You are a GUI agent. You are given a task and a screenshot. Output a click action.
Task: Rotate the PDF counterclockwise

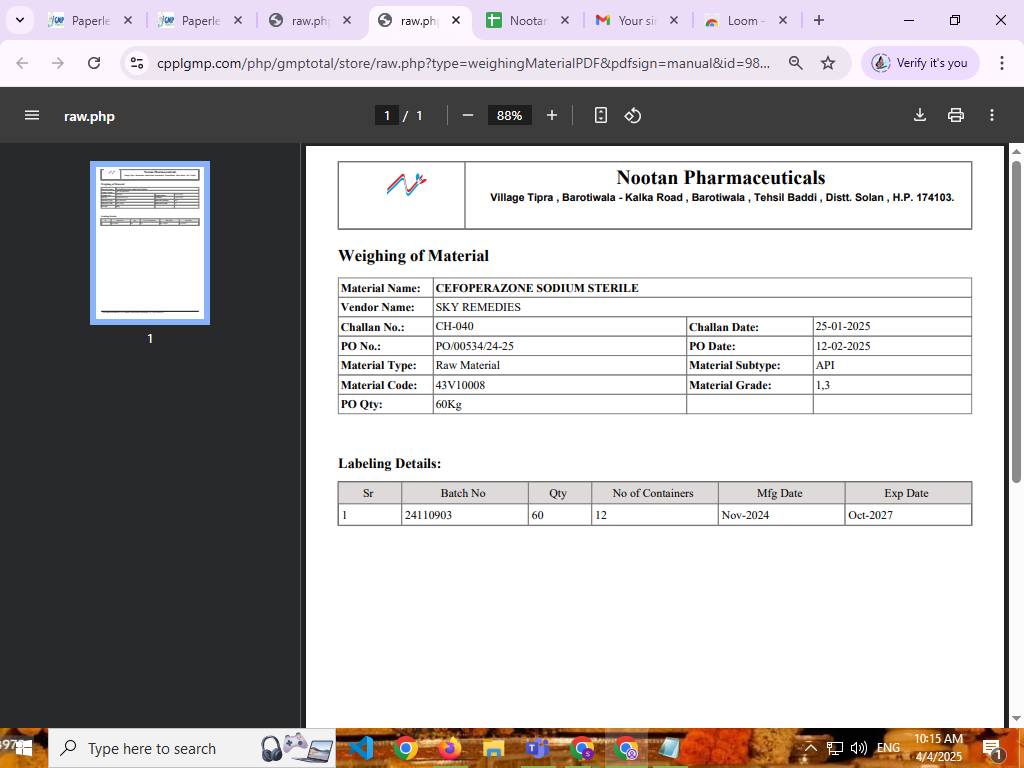coord(633,115)
